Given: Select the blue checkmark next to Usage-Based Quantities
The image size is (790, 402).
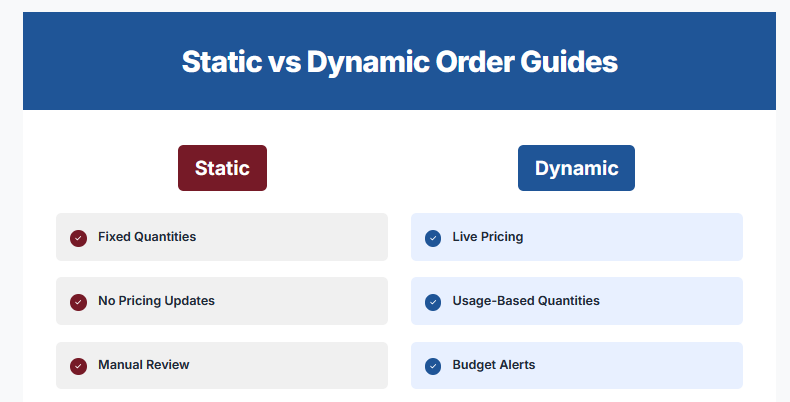Looking at the screenshot, I should coord(433,302).
